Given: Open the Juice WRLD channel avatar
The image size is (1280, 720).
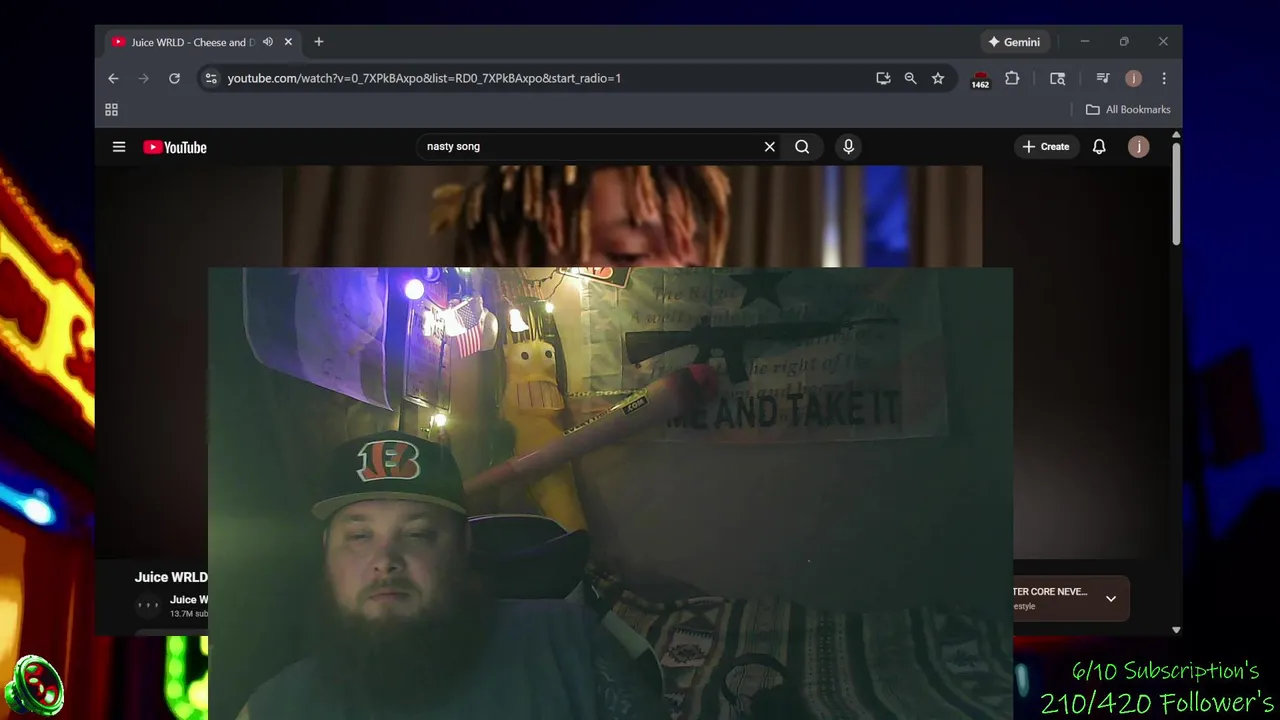Looking at the screenshot, I should click(x=148, y=605).
